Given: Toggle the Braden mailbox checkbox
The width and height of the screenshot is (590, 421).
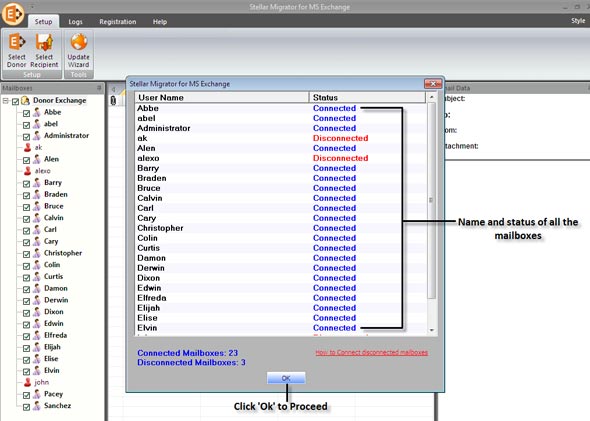Looking at the screenshot, I should click(26, 195).
